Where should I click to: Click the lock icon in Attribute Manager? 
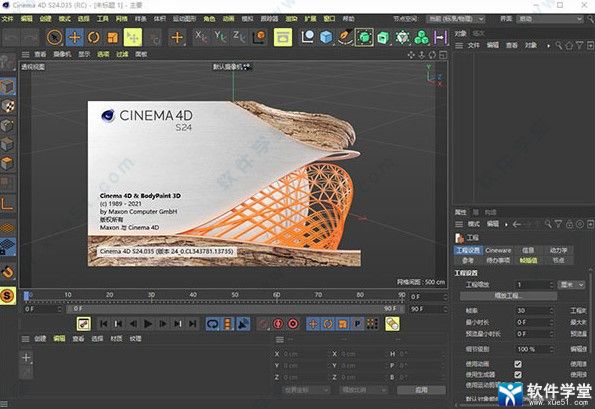point(569,224)
